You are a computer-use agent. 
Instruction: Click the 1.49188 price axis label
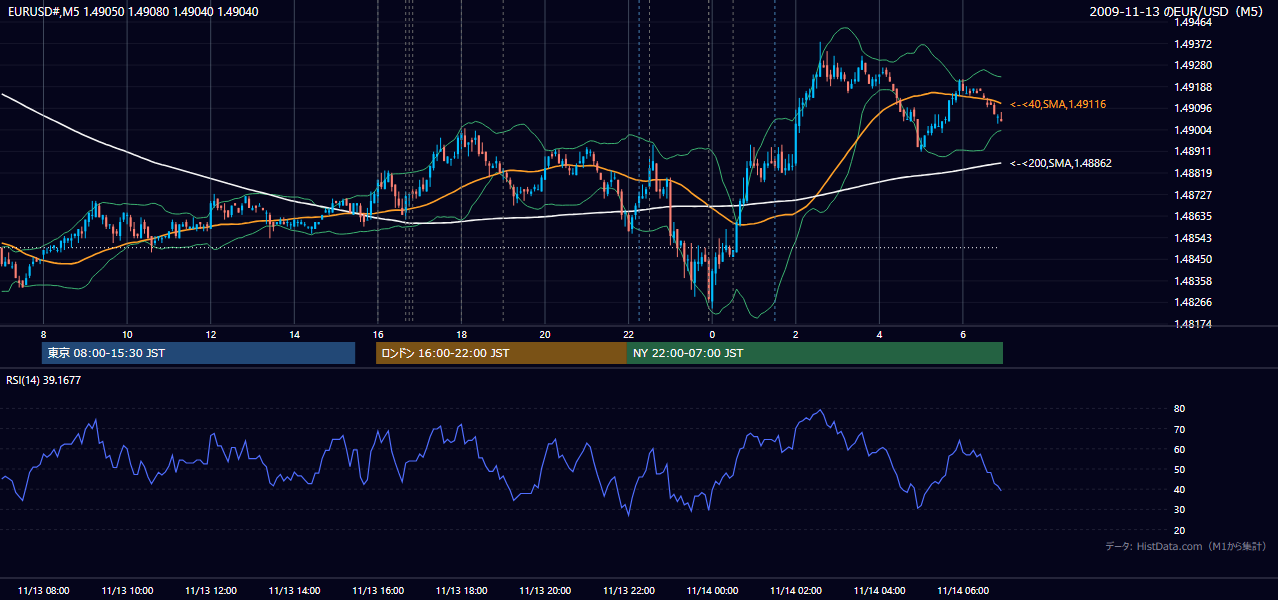[1192, 87]
